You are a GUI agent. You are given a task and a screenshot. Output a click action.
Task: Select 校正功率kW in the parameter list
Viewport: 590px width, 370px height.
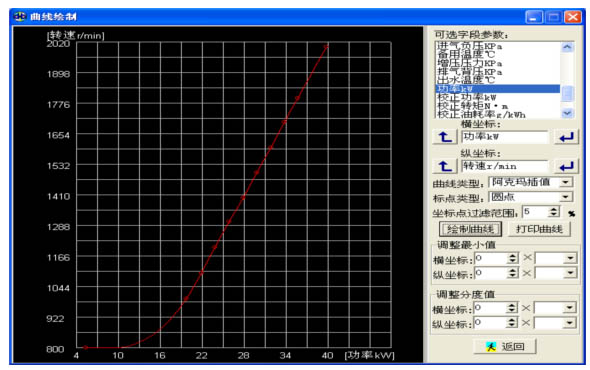click(497, 97)
